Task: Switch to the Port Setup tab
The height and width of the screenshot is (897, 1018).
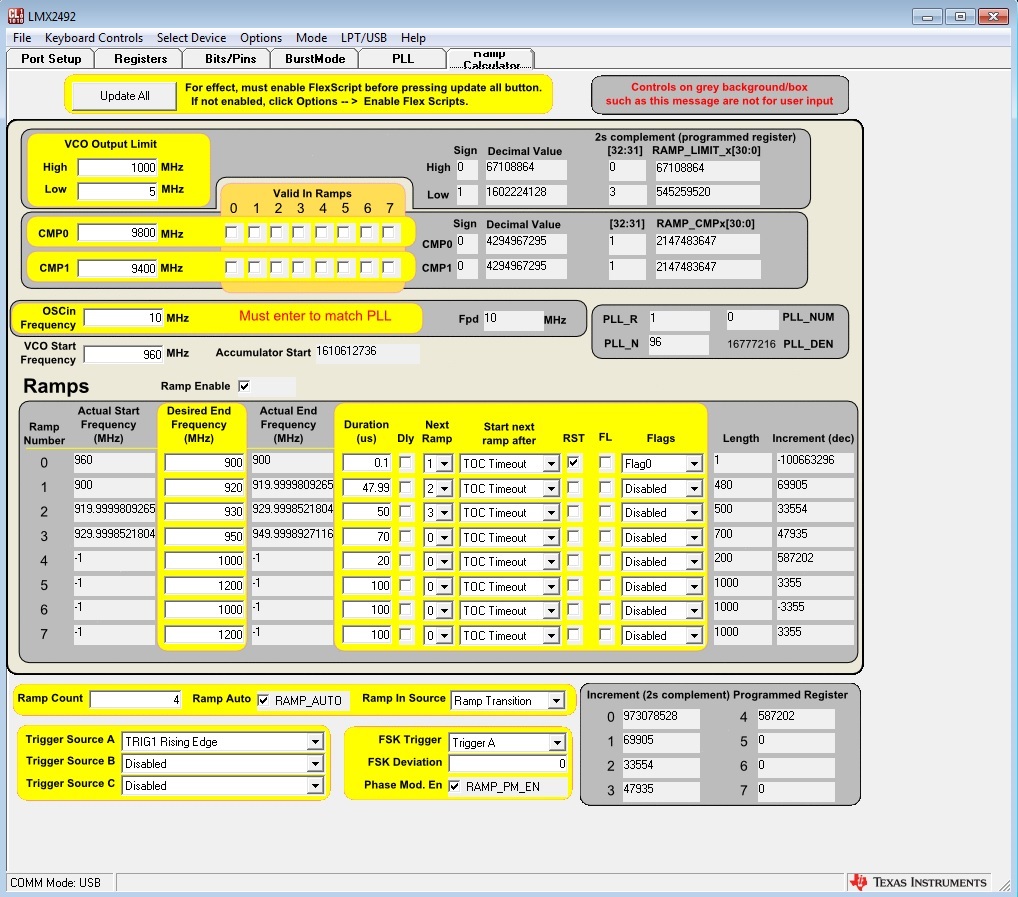Action: [51, 58]
